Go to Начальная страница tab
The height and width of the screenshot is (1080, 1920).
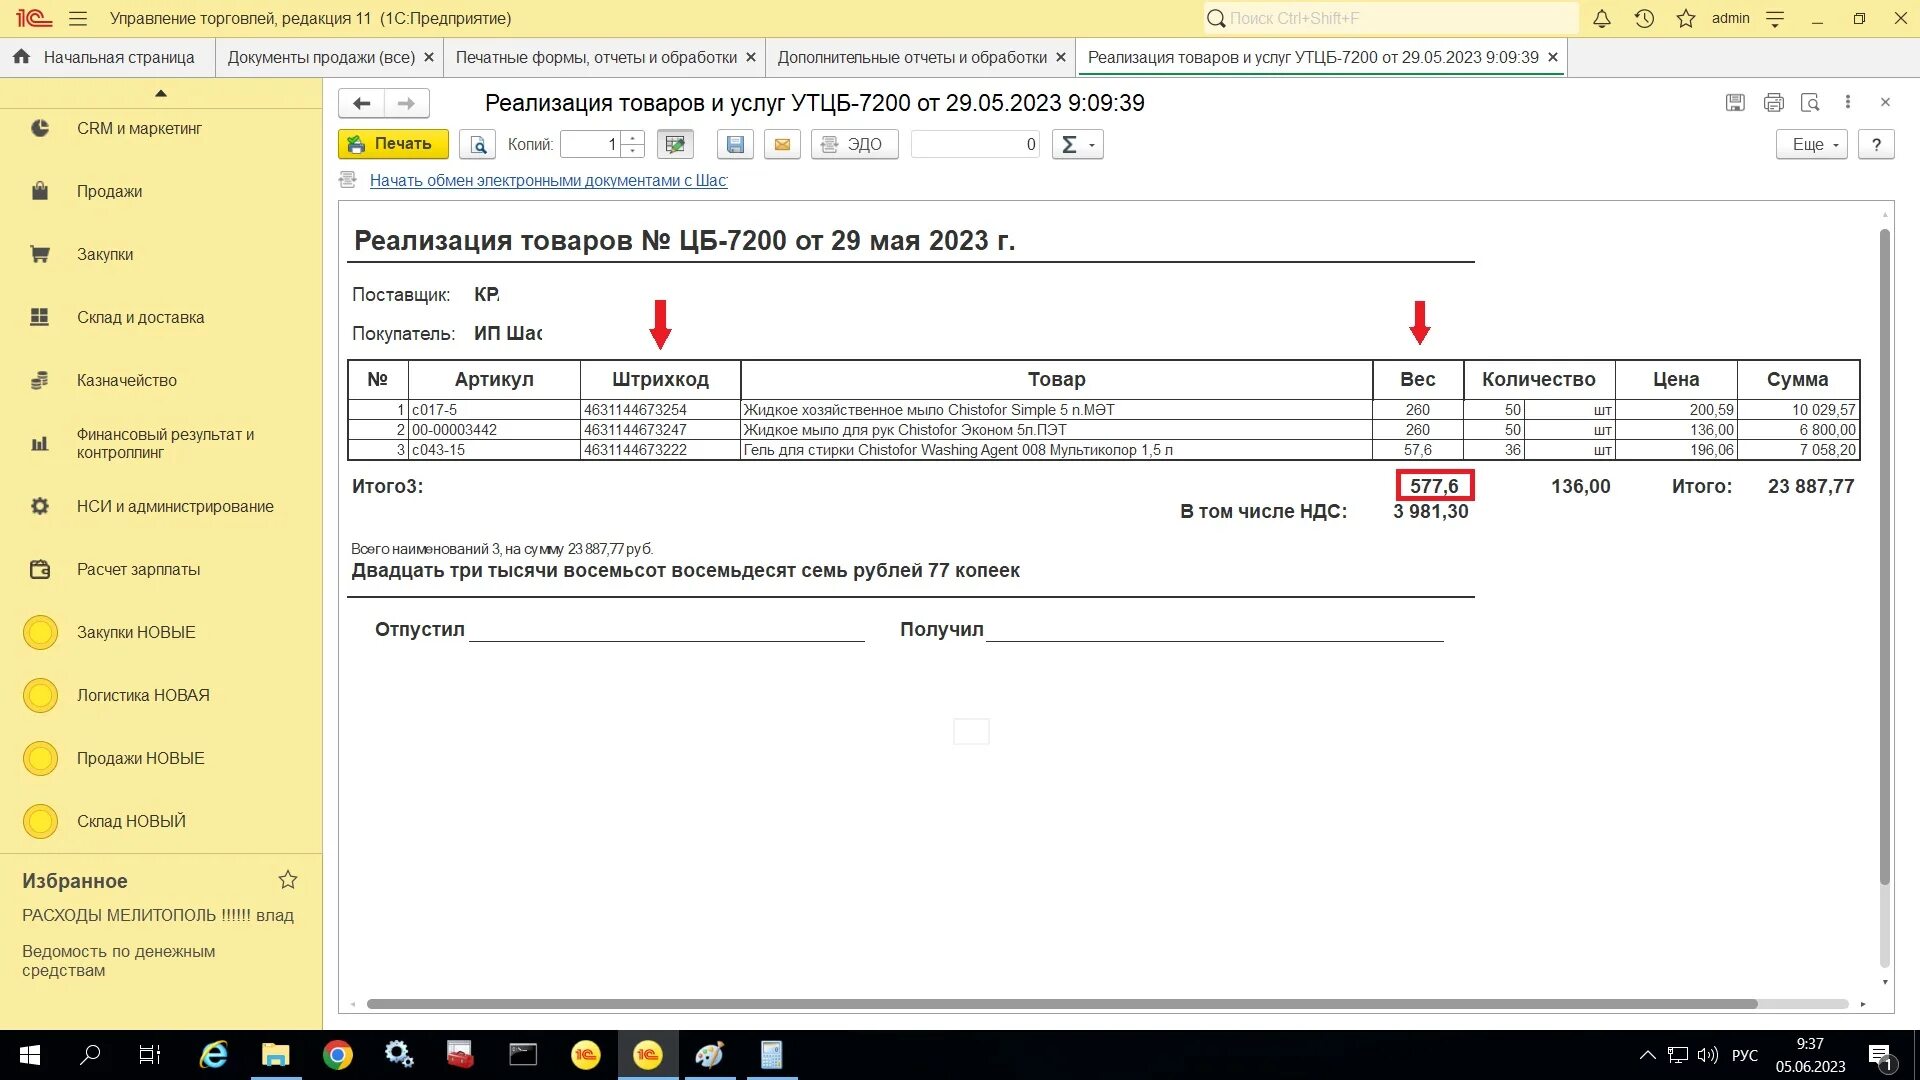[104, 57]
